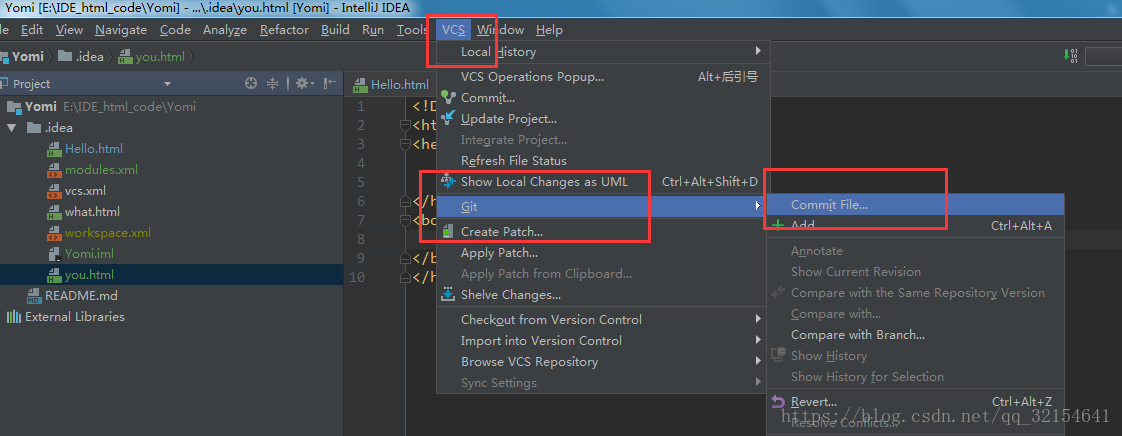Click the green plus Add icon
This screenshot has width=1122, height=436.
(x=778, y=226)
